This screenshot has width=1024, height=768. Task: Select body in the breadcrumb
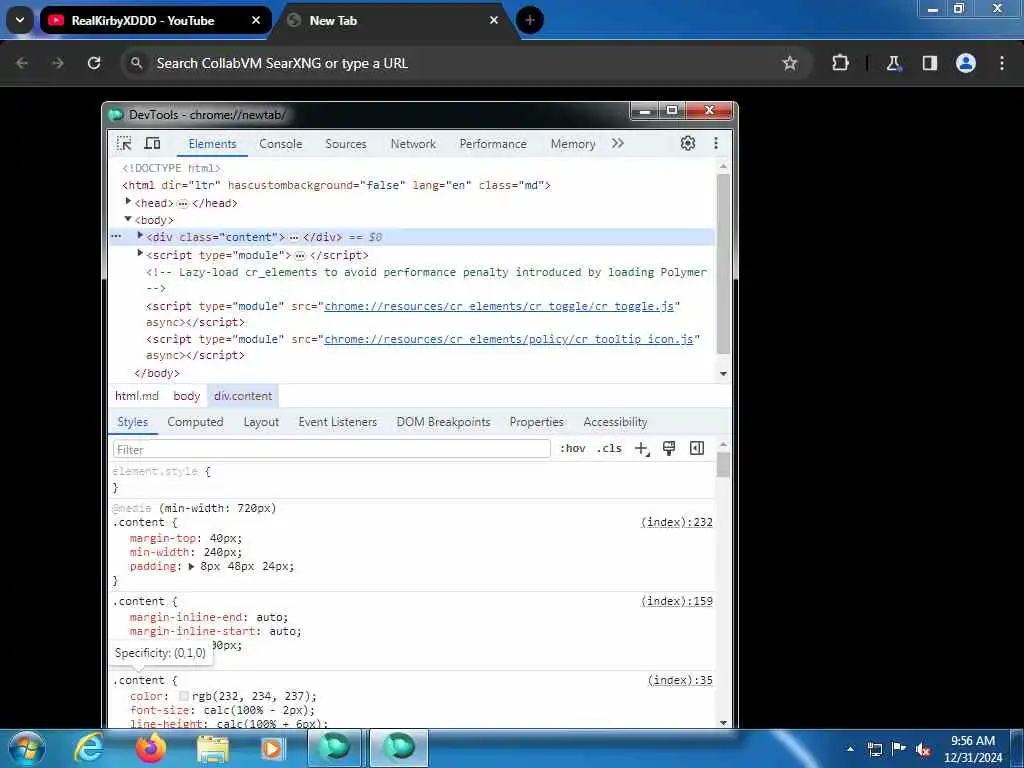tap(187, 396)
